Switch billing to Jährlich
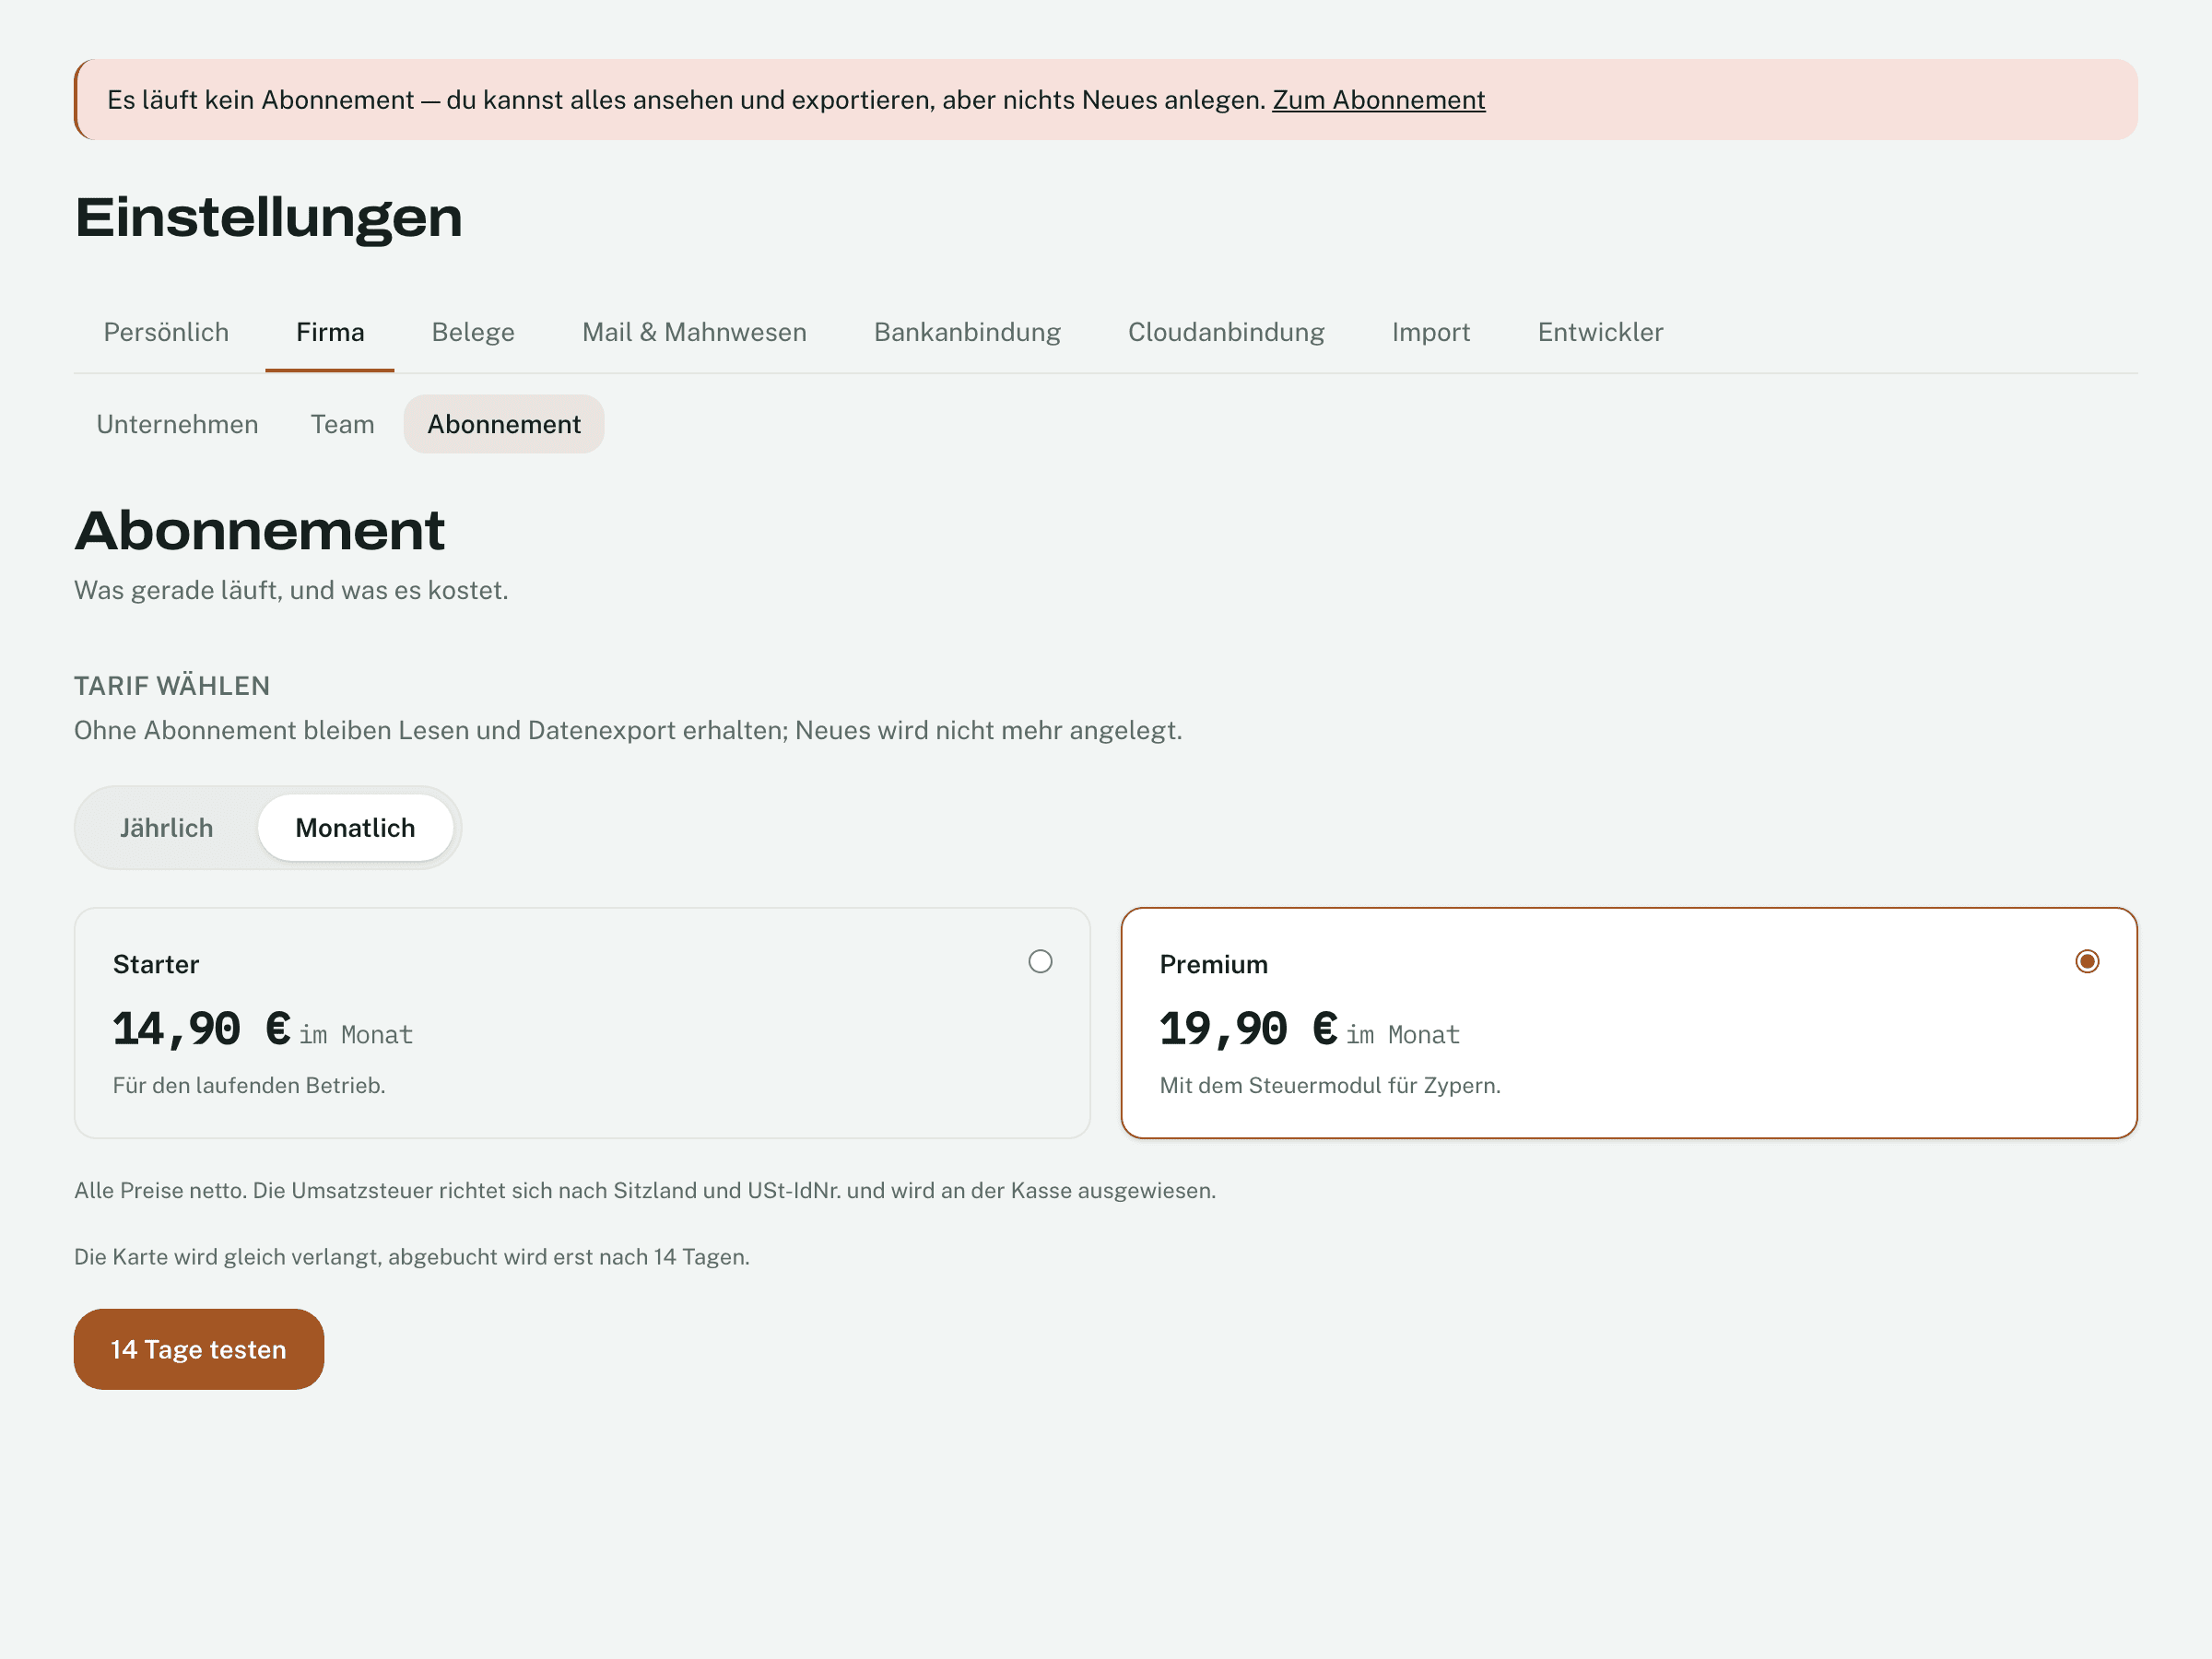 click(x=166, y=828)
